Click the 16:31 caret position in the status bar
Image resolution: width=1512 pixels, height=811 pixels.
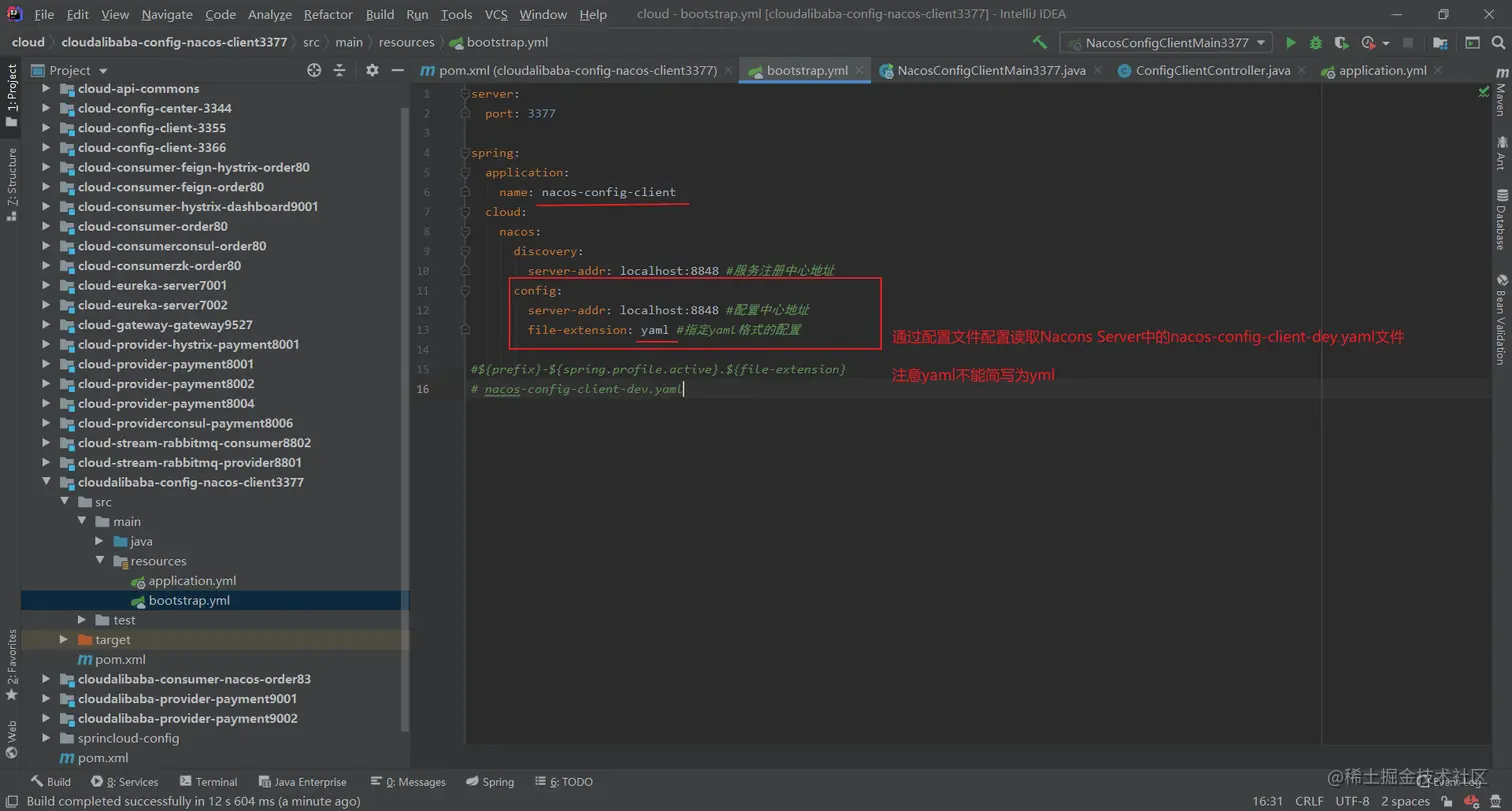(1267, 801)
